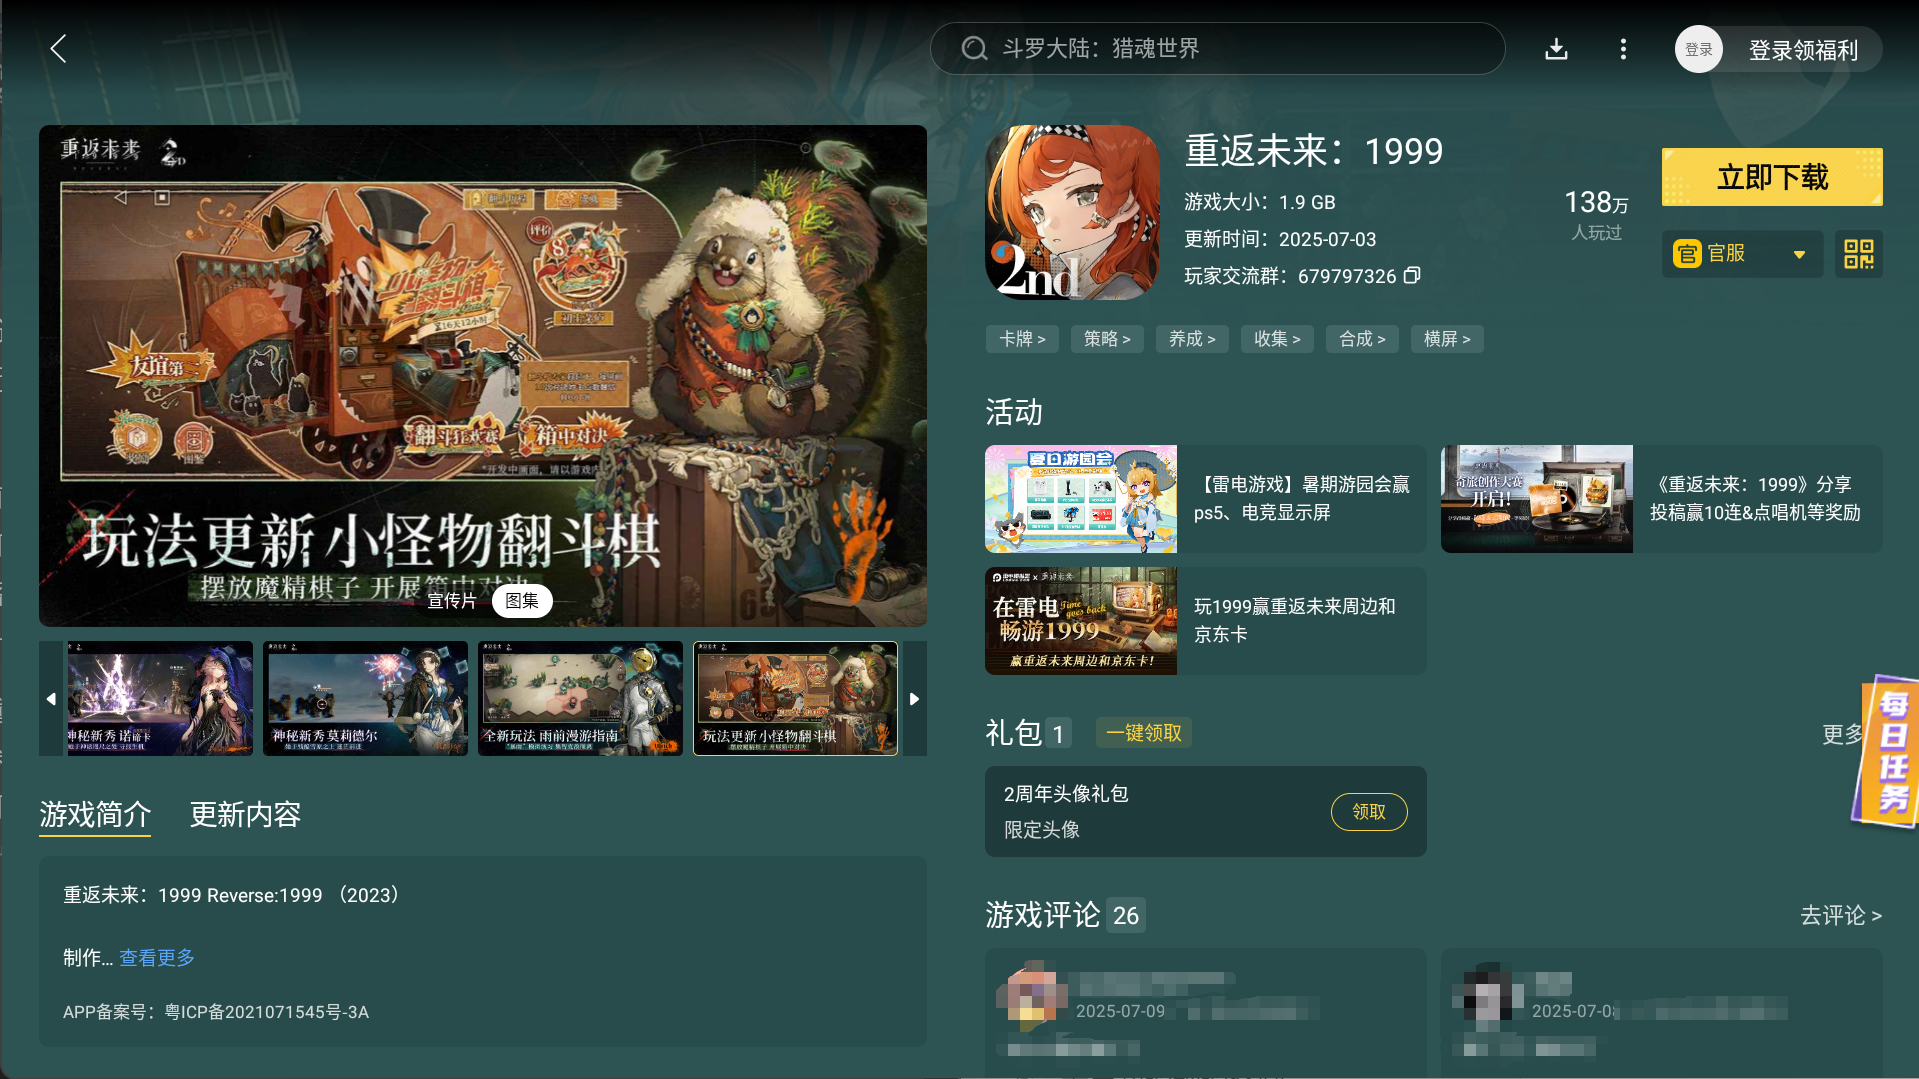The image size is (1919, 1079).
Task: Open the 玩1999赢重返未来周边 event card
Action: point(1205,621)
